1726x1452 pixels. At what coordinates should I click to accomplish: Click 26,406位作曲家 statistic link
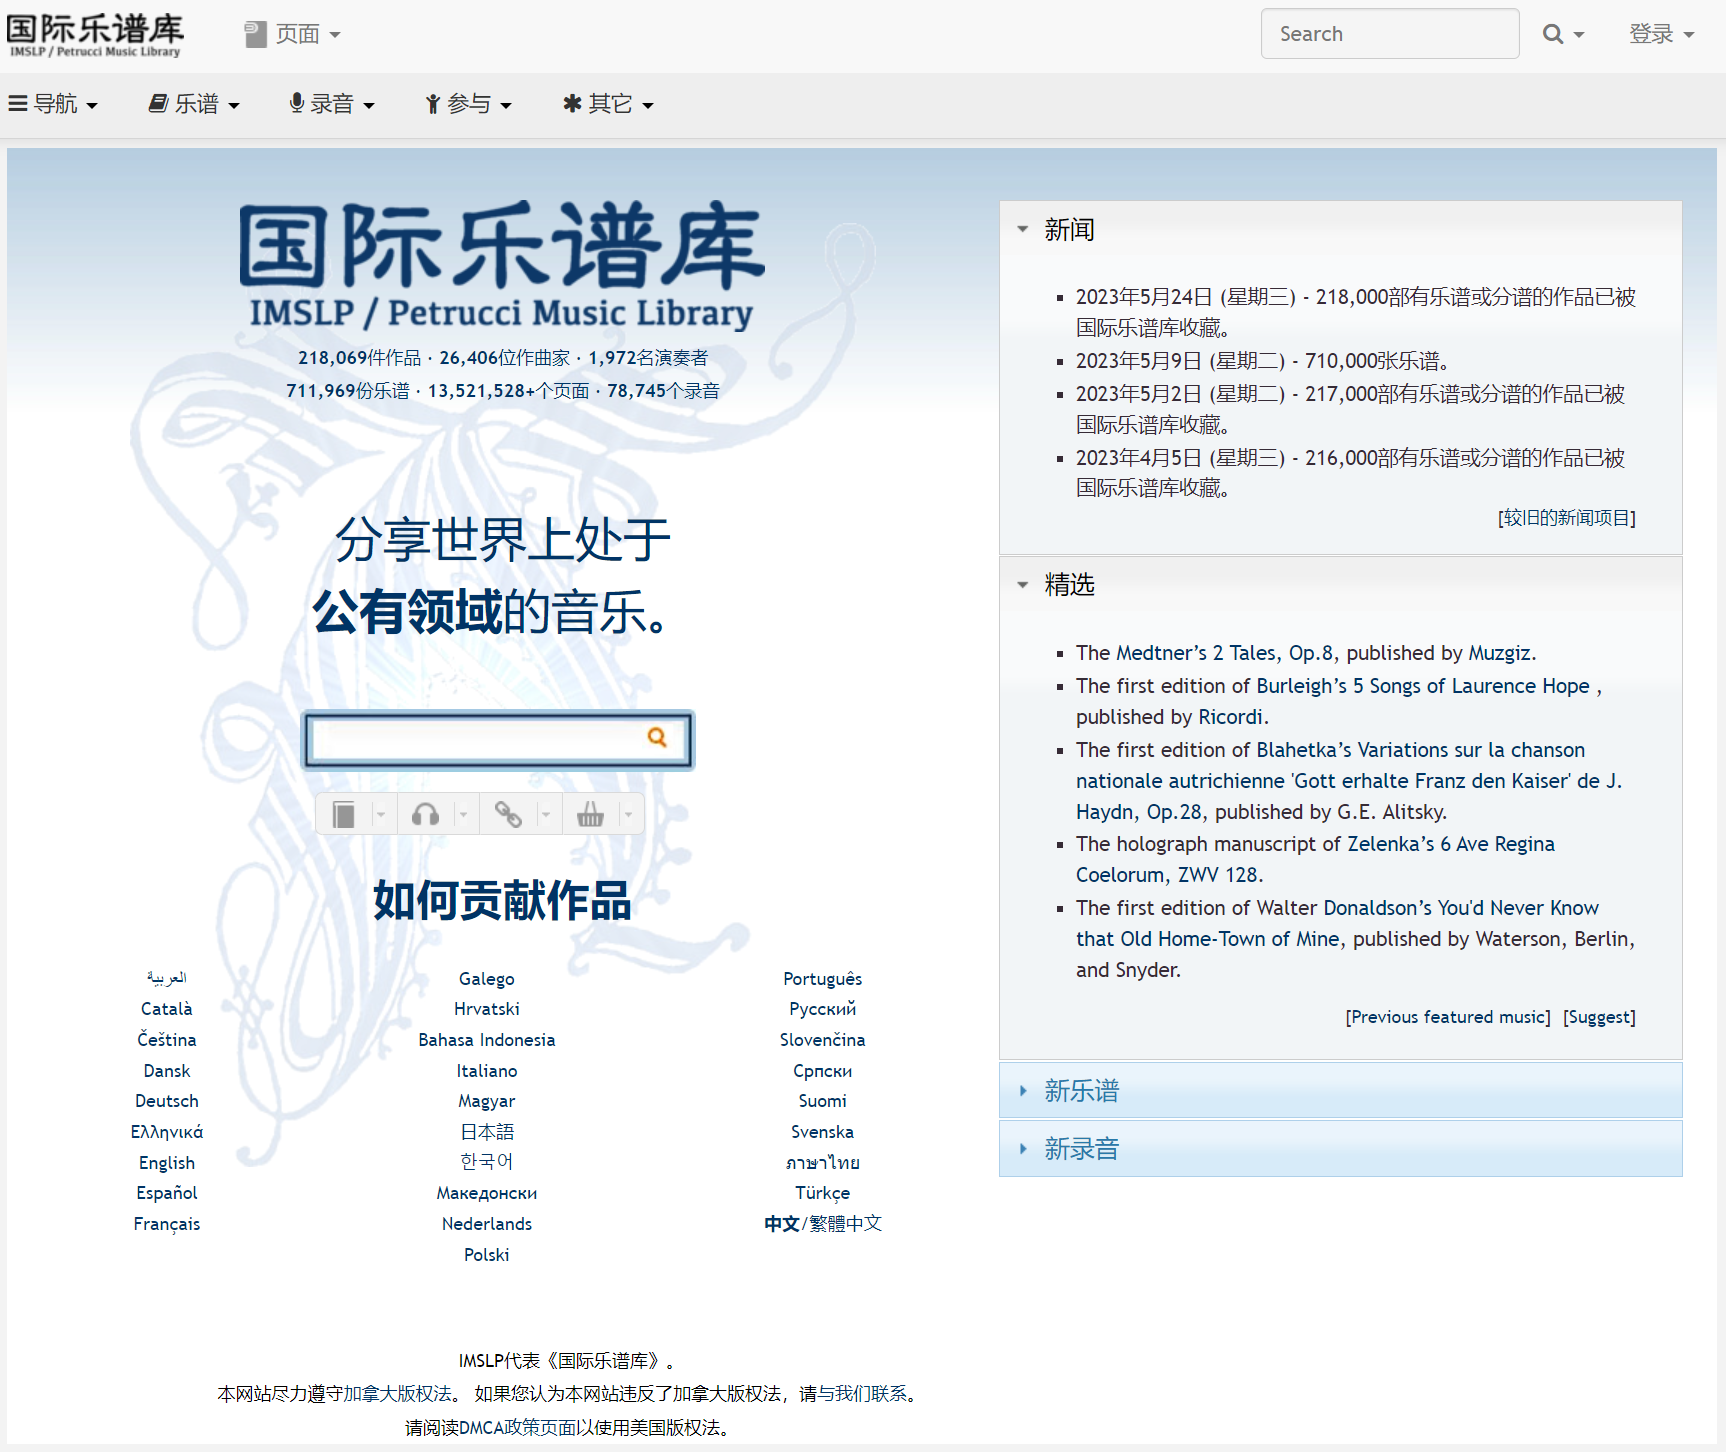pyautogui.click(x=505, y=358)
